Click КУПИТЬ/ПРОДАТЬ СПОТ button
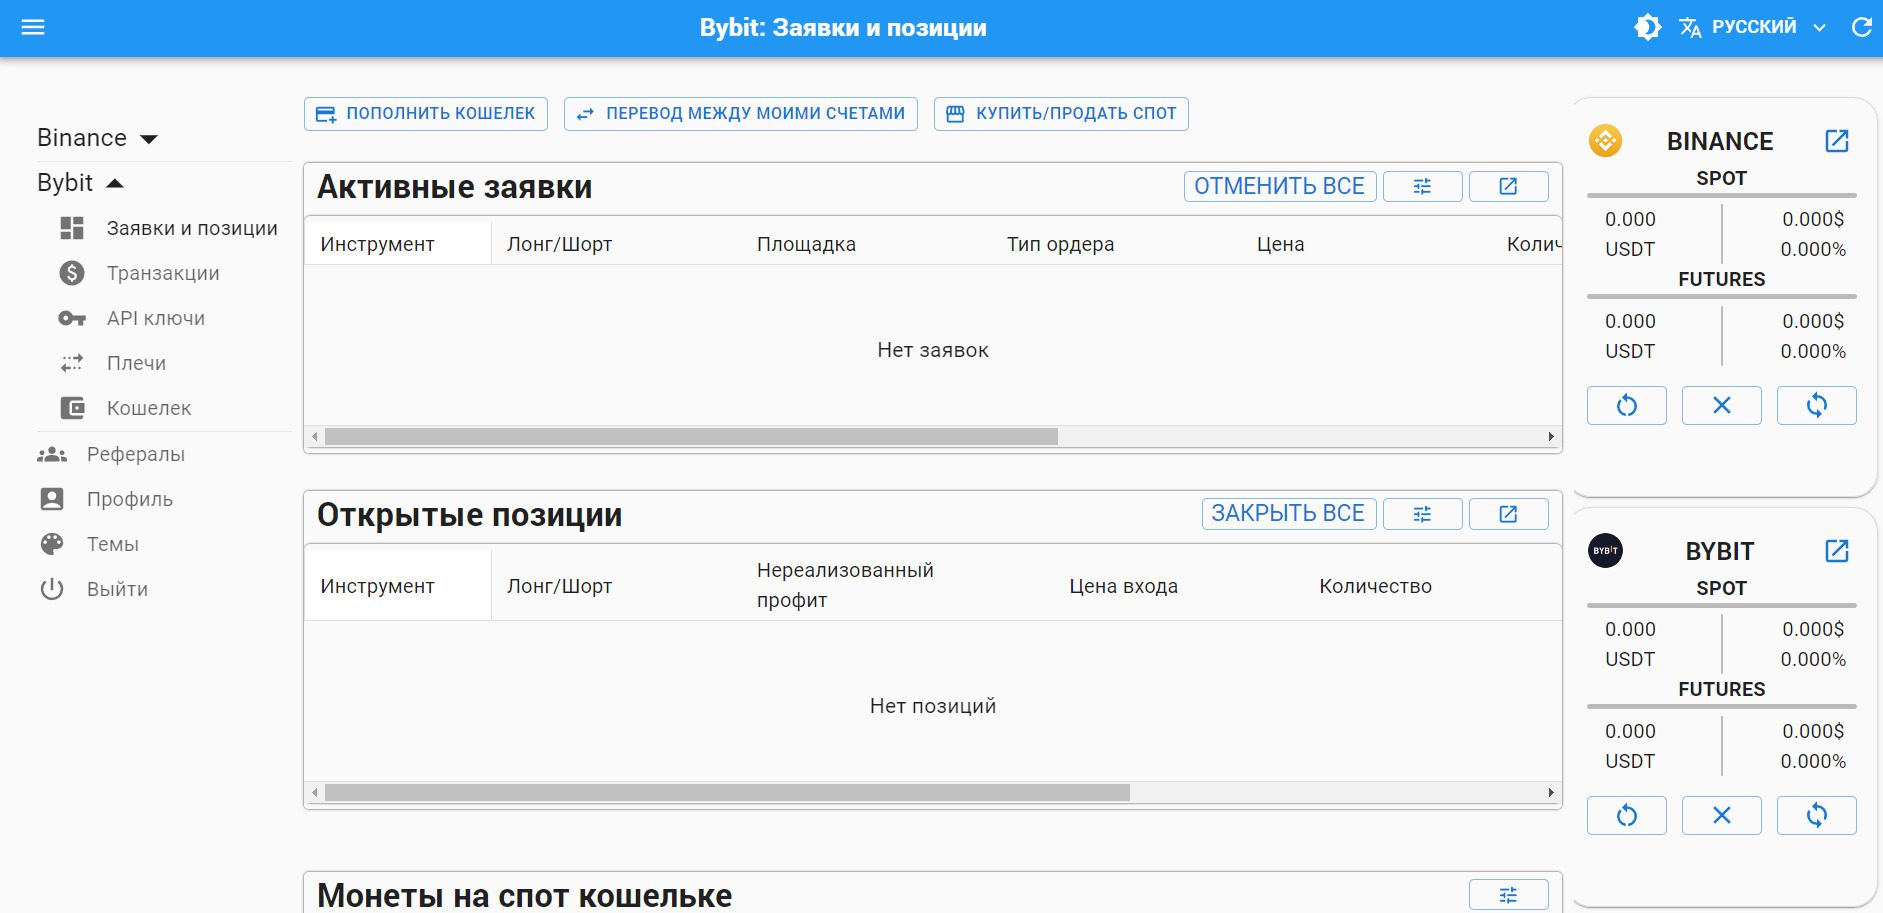 point(1061,114)
